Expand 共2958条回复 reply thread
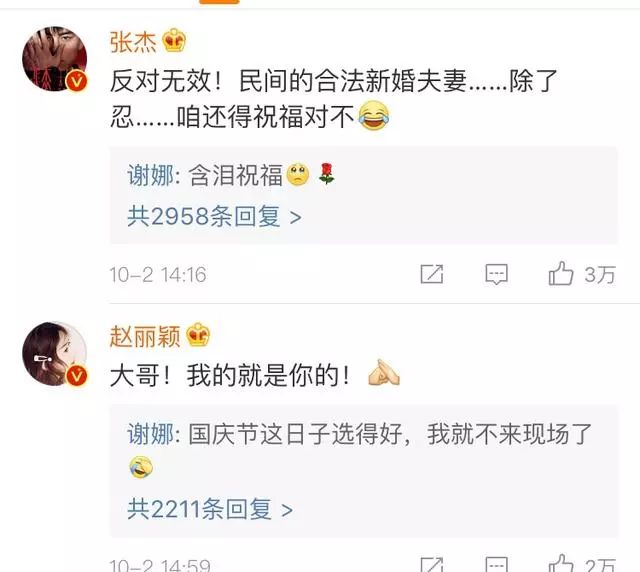Viewport: 640px width, 572px height. pyautogui.click(x=215, y=216)
